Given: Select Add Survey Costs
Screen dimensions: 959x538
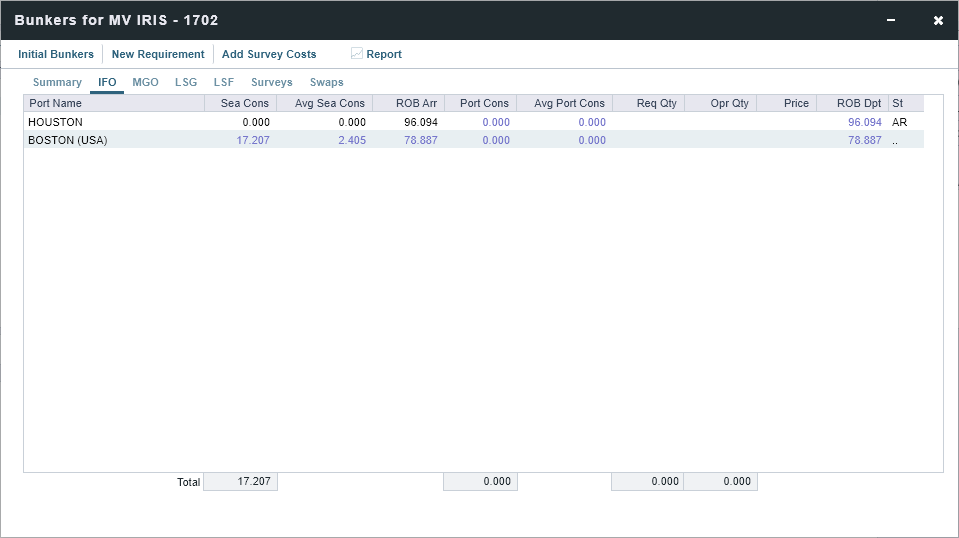Looking at the screenshot, I should [x=269, y=54].
